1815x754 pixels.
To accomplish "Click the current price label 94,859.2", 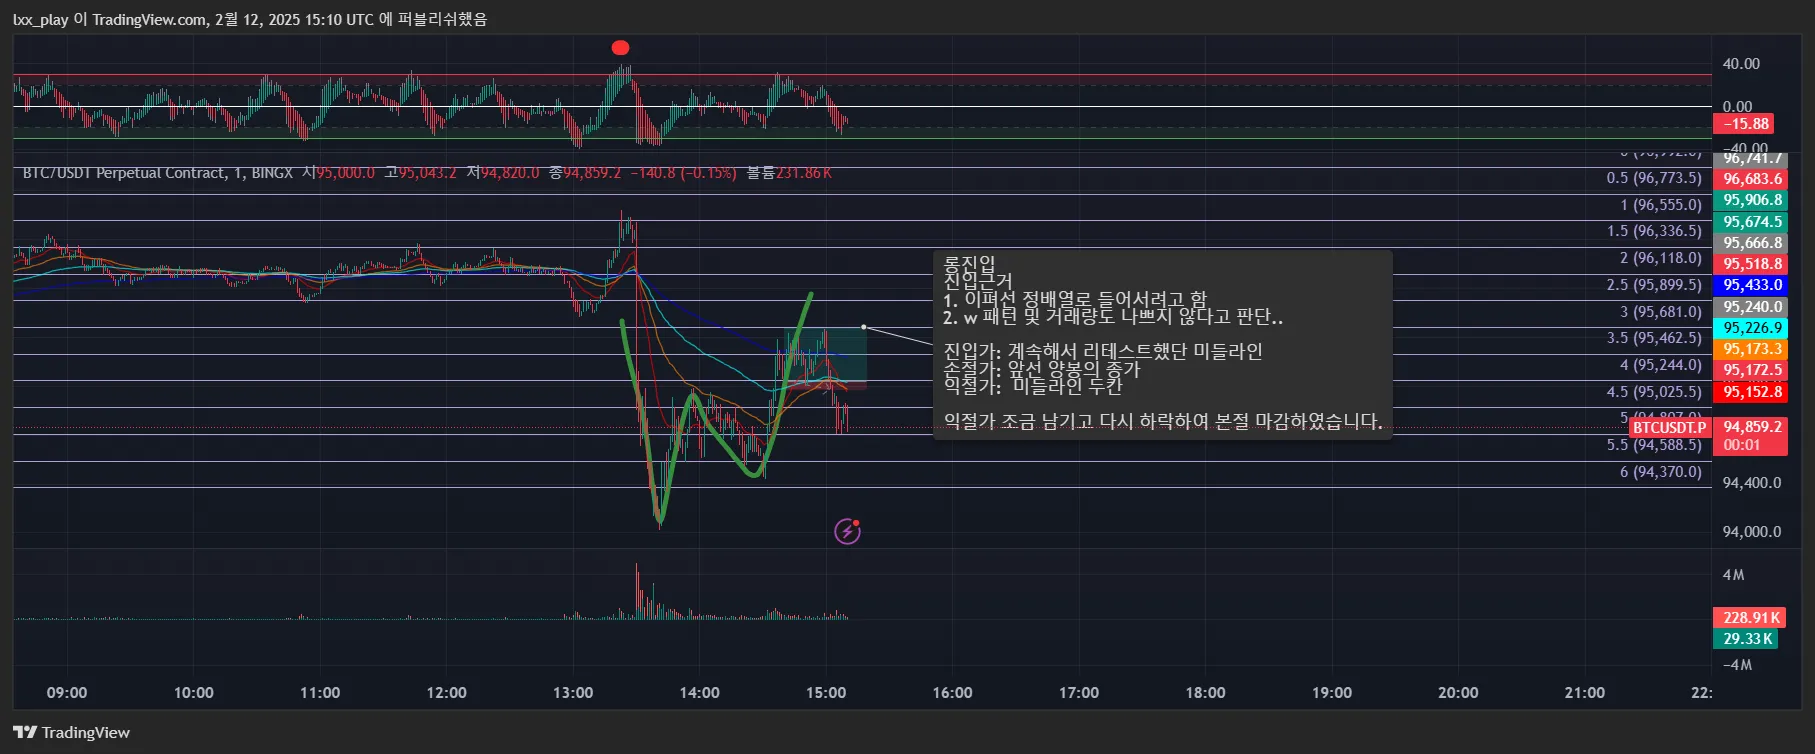I will (1752, 427).
